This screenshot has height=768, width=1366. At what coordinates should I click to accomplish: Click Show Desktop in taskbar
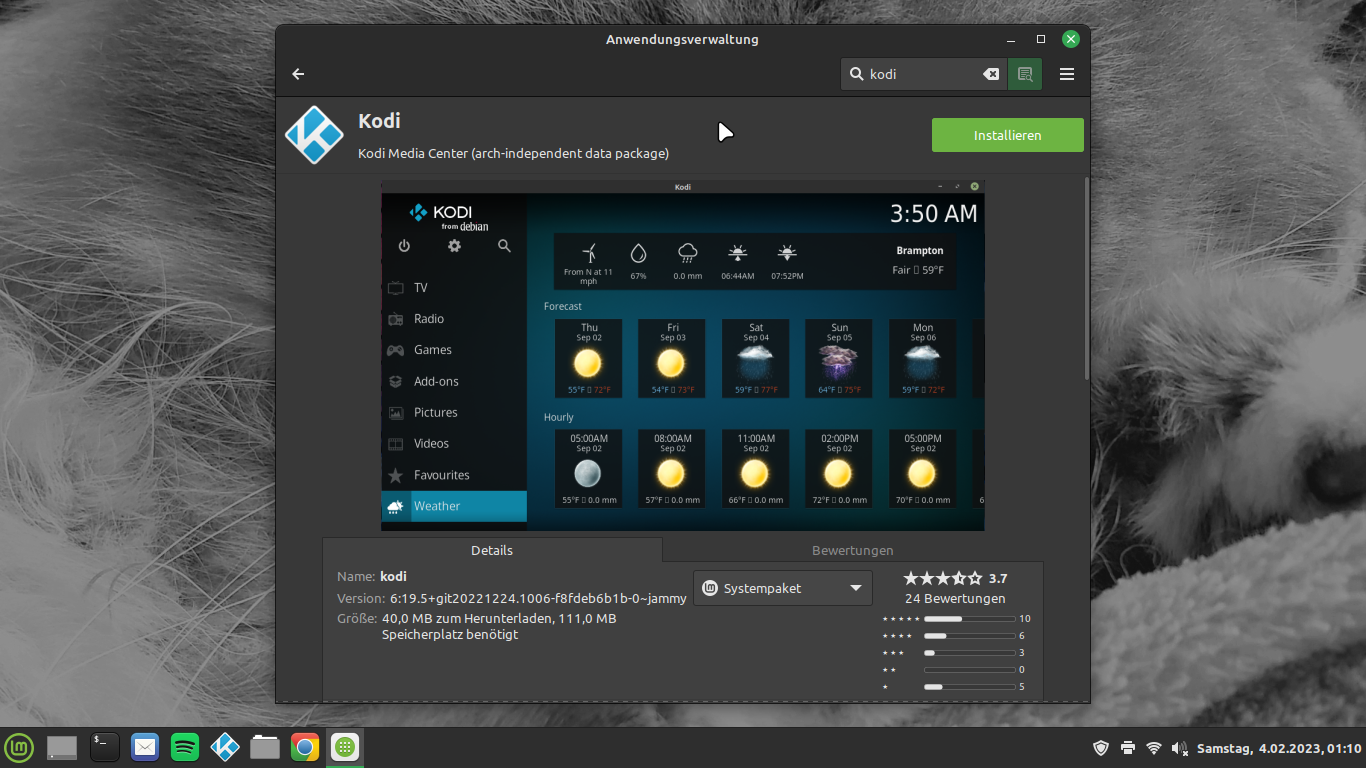click(62, 747)
